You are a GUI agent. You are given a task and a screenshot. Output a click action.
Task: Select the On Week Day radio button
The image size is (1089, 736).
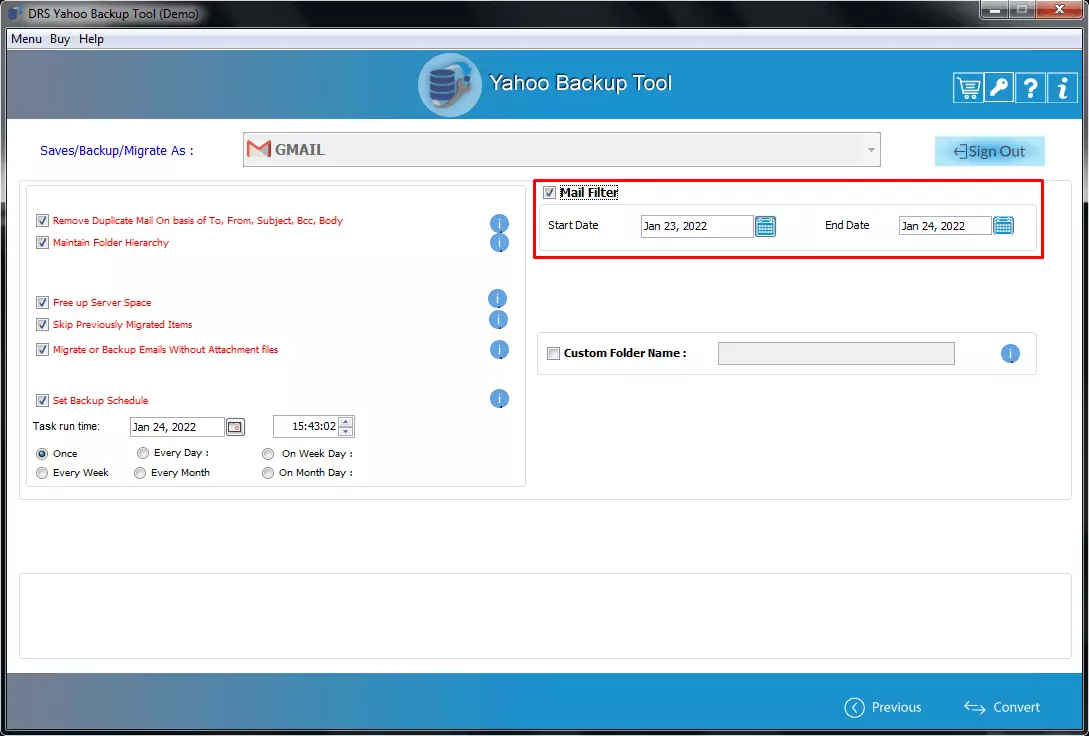point(268,454)
